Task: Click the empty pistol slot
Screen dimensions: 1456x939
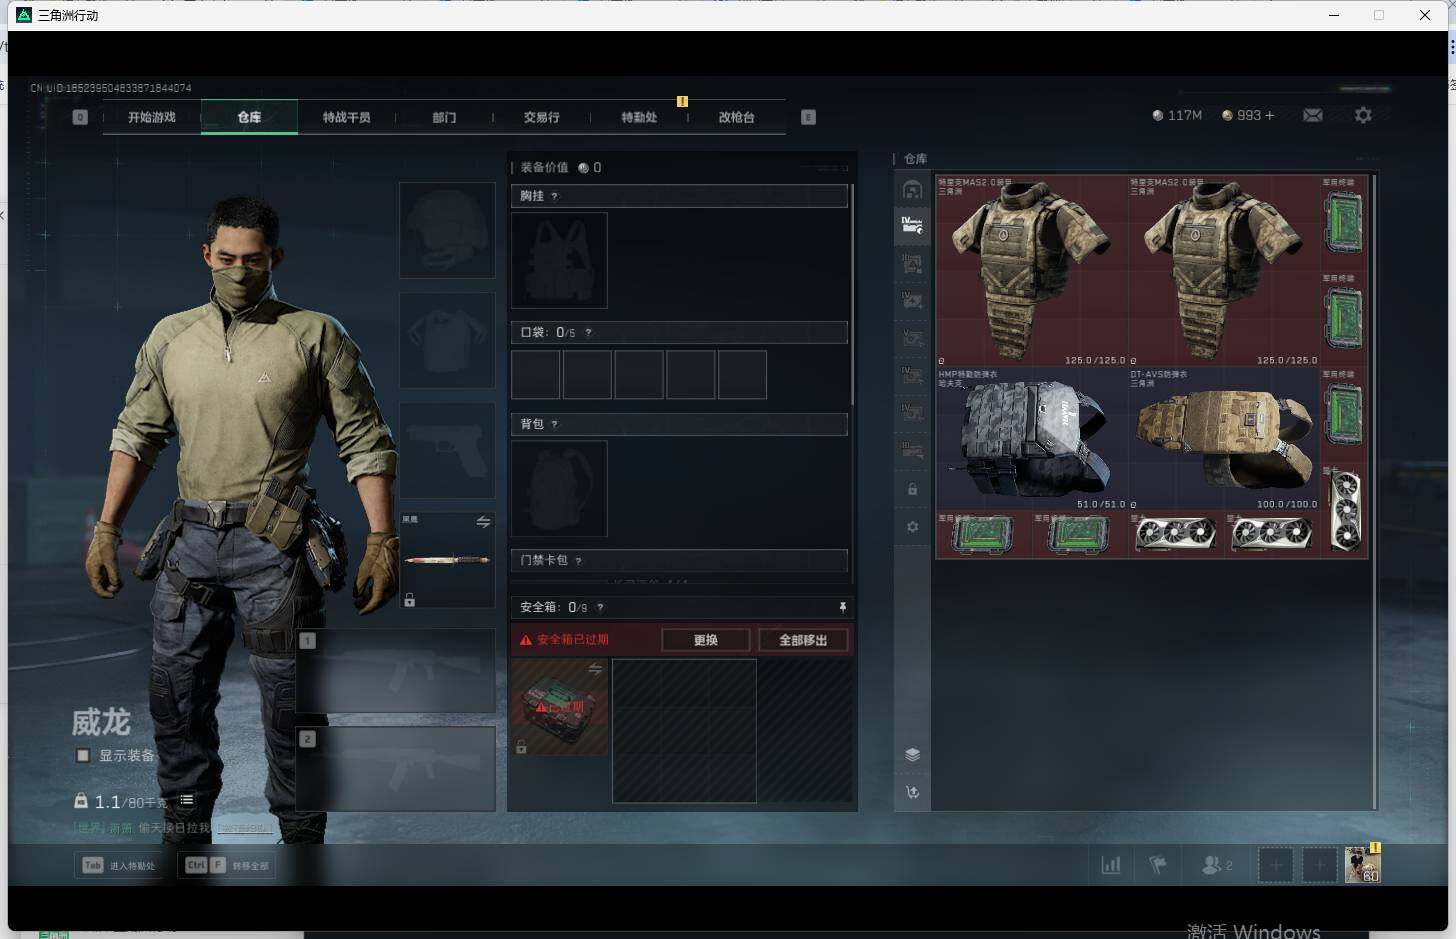Action: coord(447,450)
